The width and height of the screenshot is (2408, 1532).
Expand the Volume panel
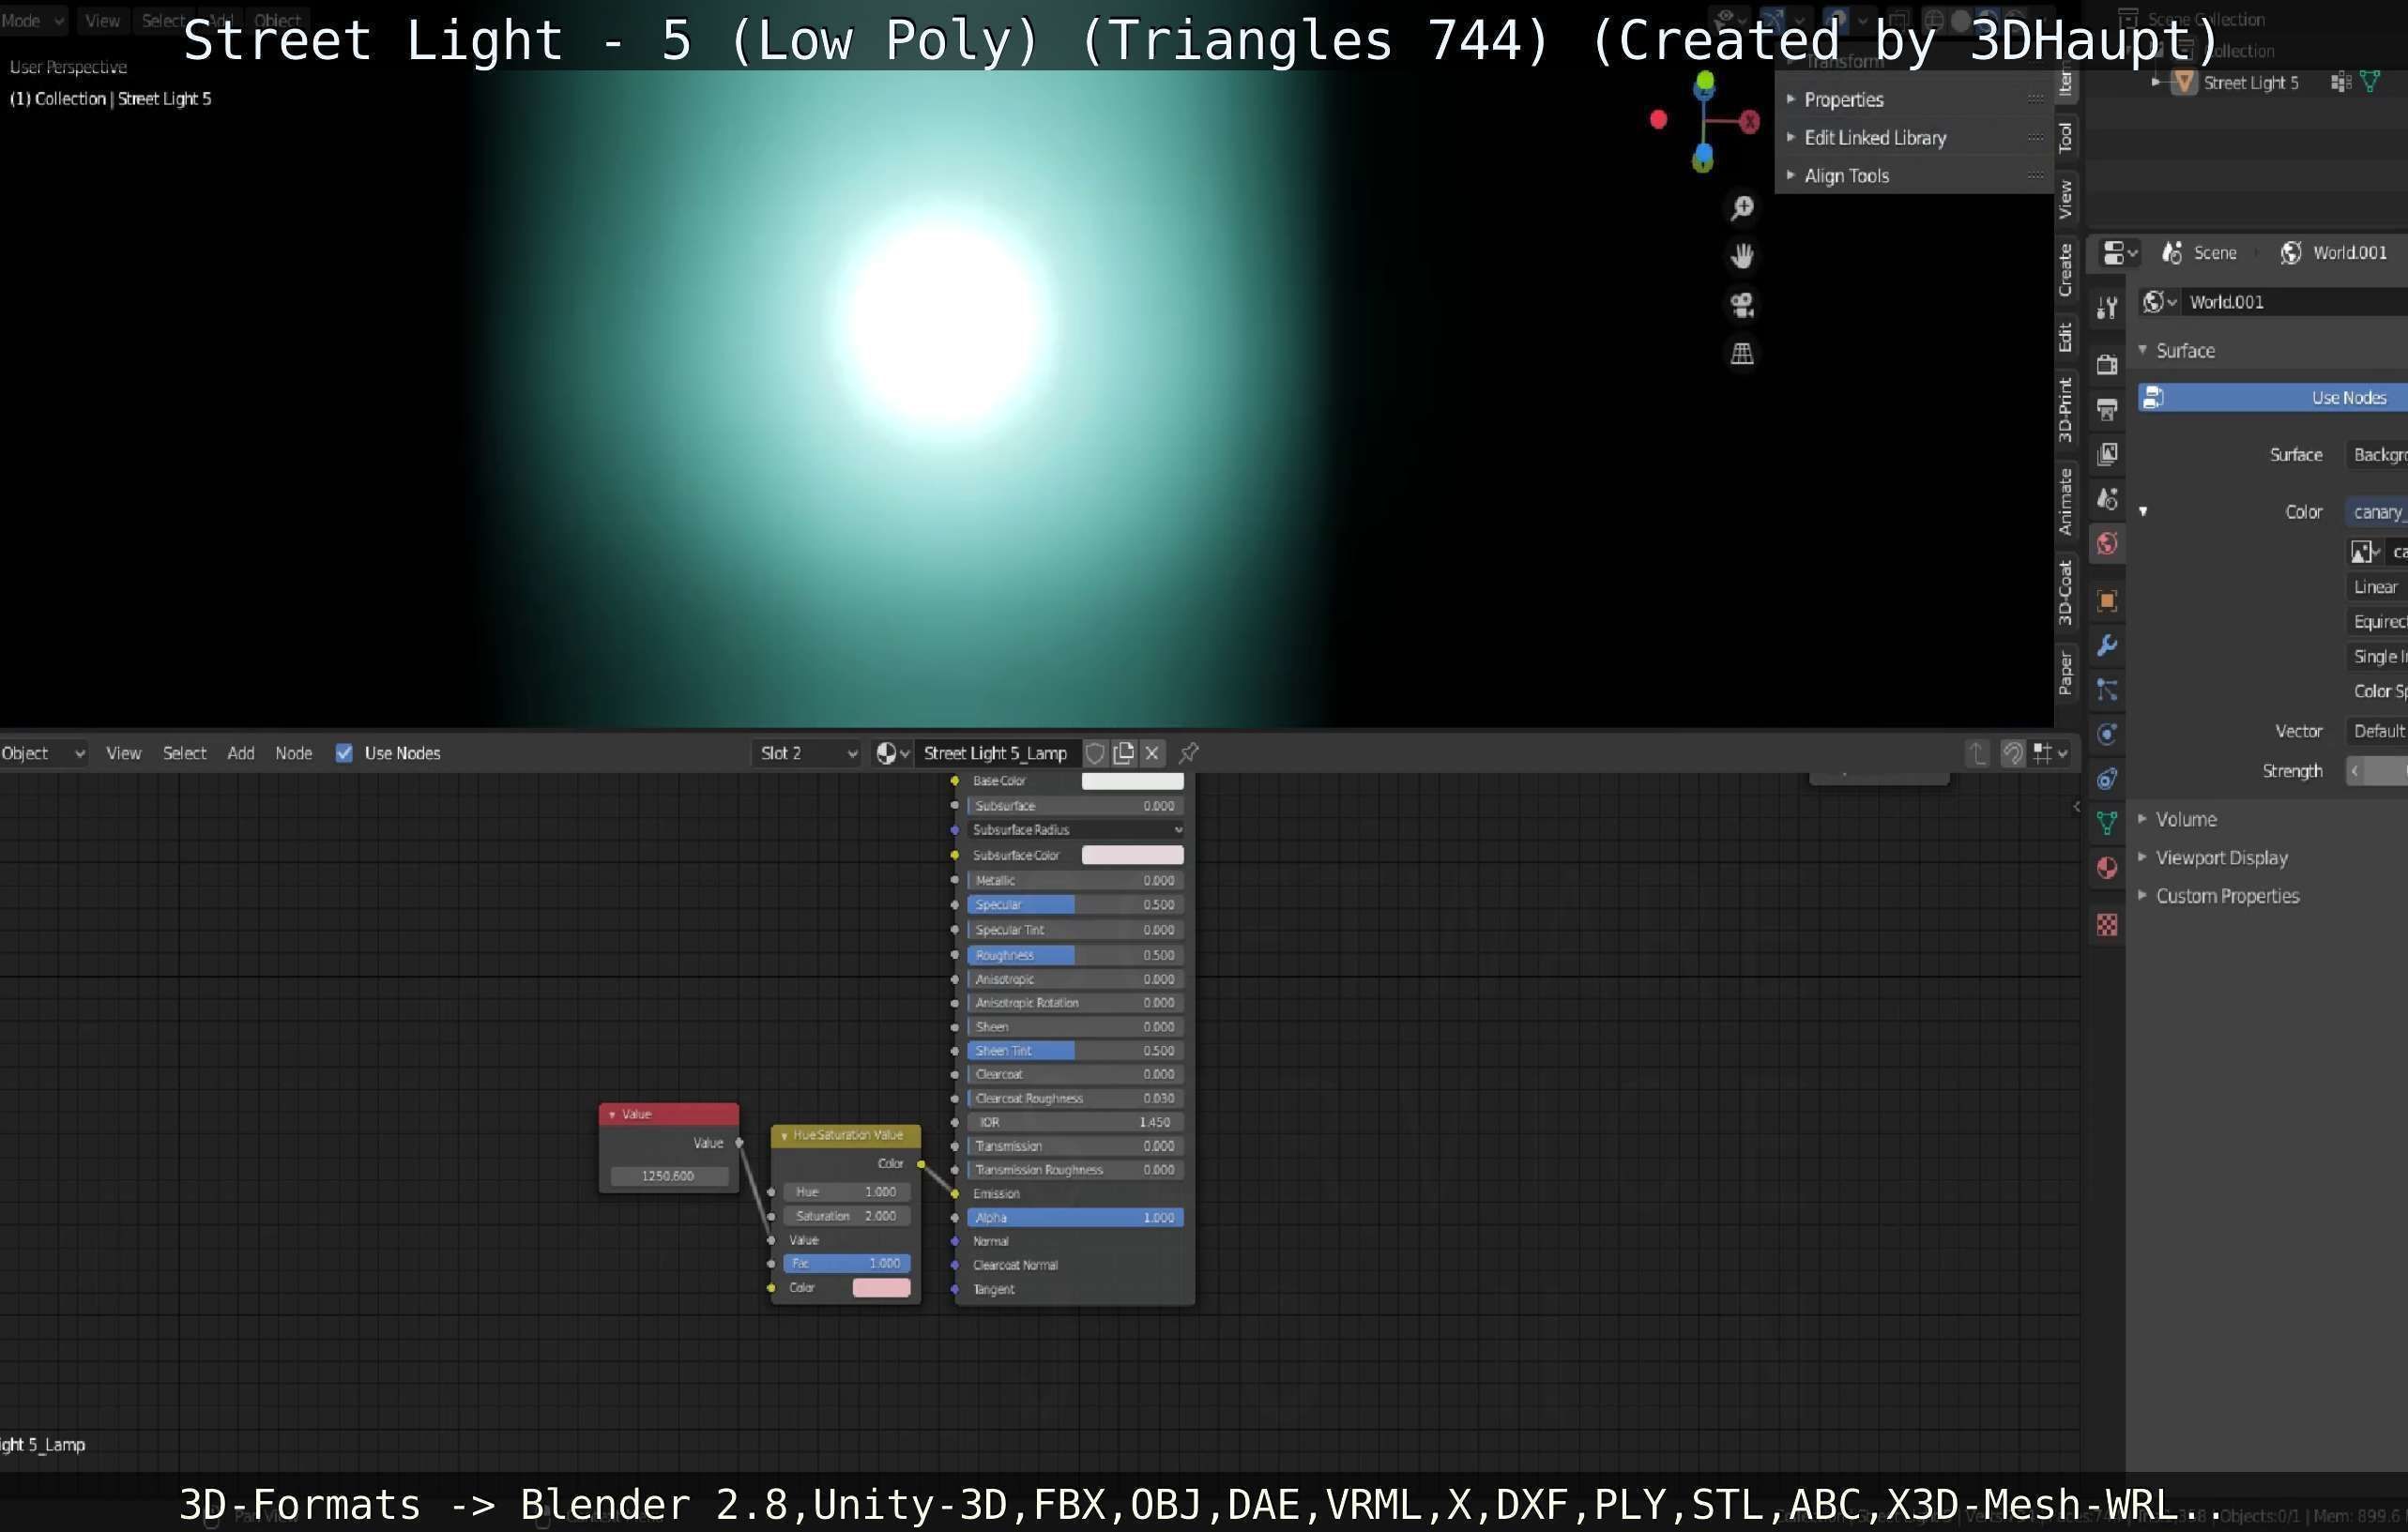click(2185, 819)
